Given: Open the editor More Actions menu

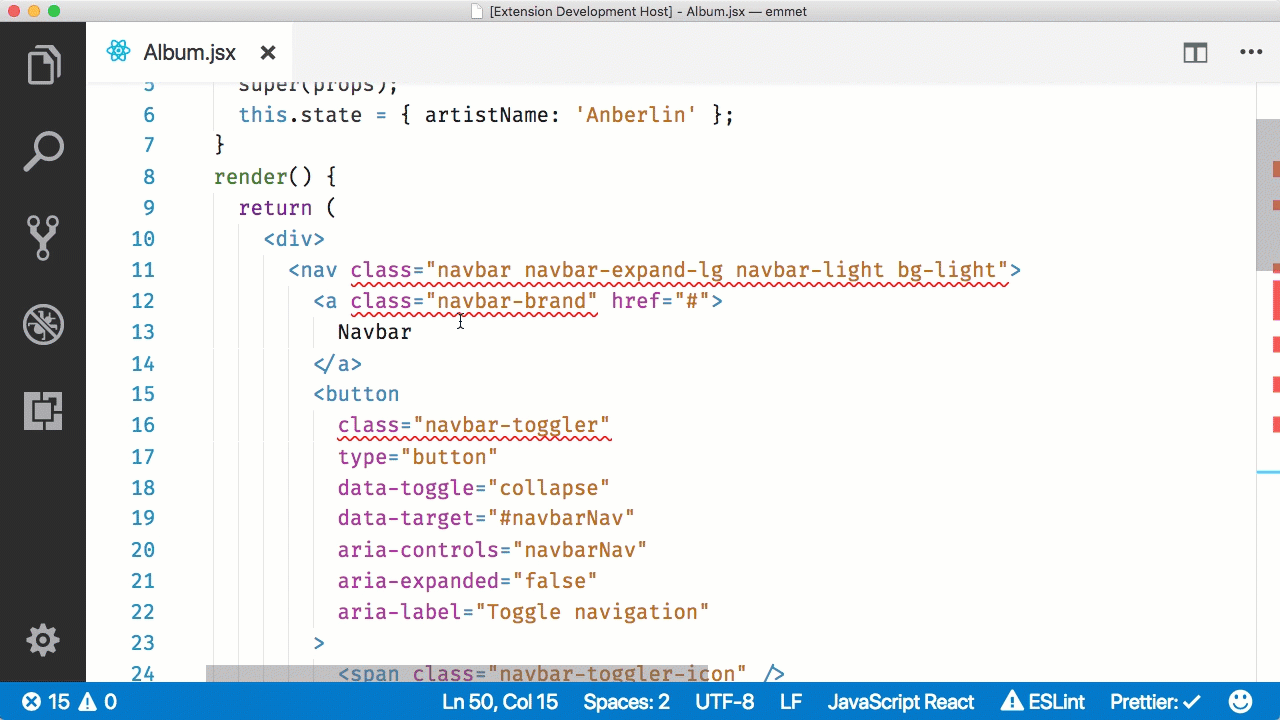Looking at the screenshot, I should click(1251, 52).
